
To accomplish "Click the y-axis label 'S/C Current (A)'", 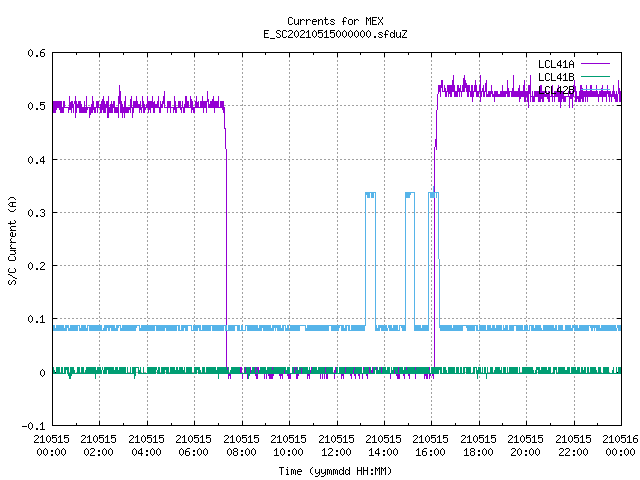I will [12, 241].
